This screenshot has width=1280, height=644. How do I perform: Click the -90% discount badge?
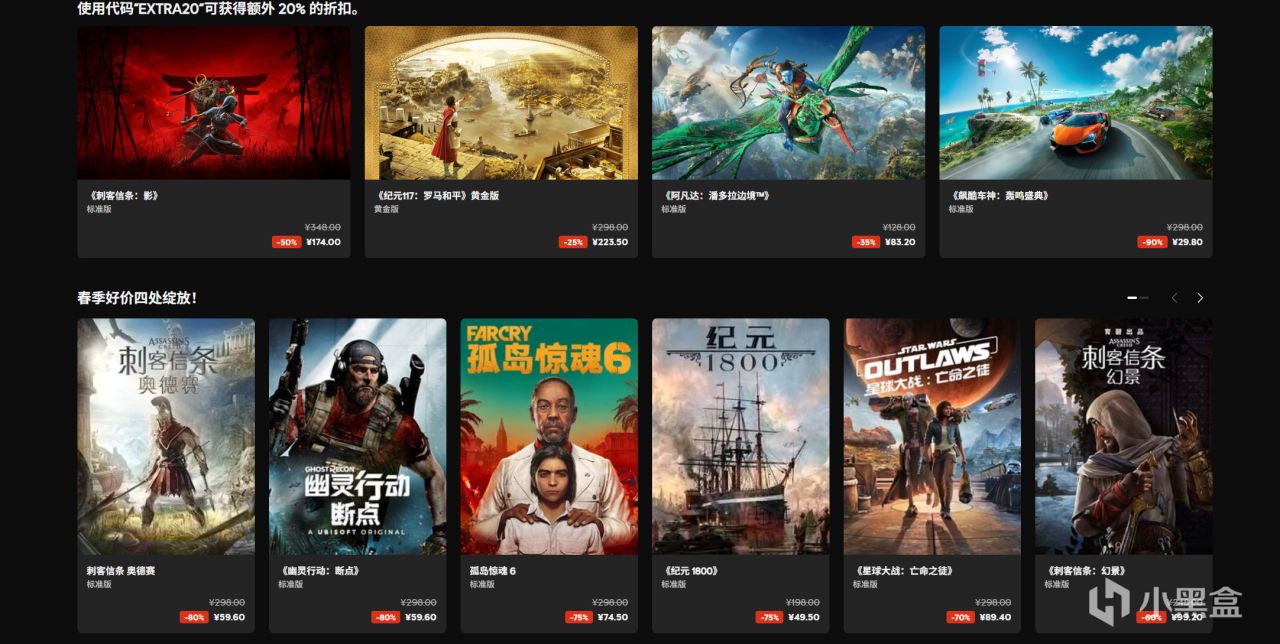(x=1152, y=242)
